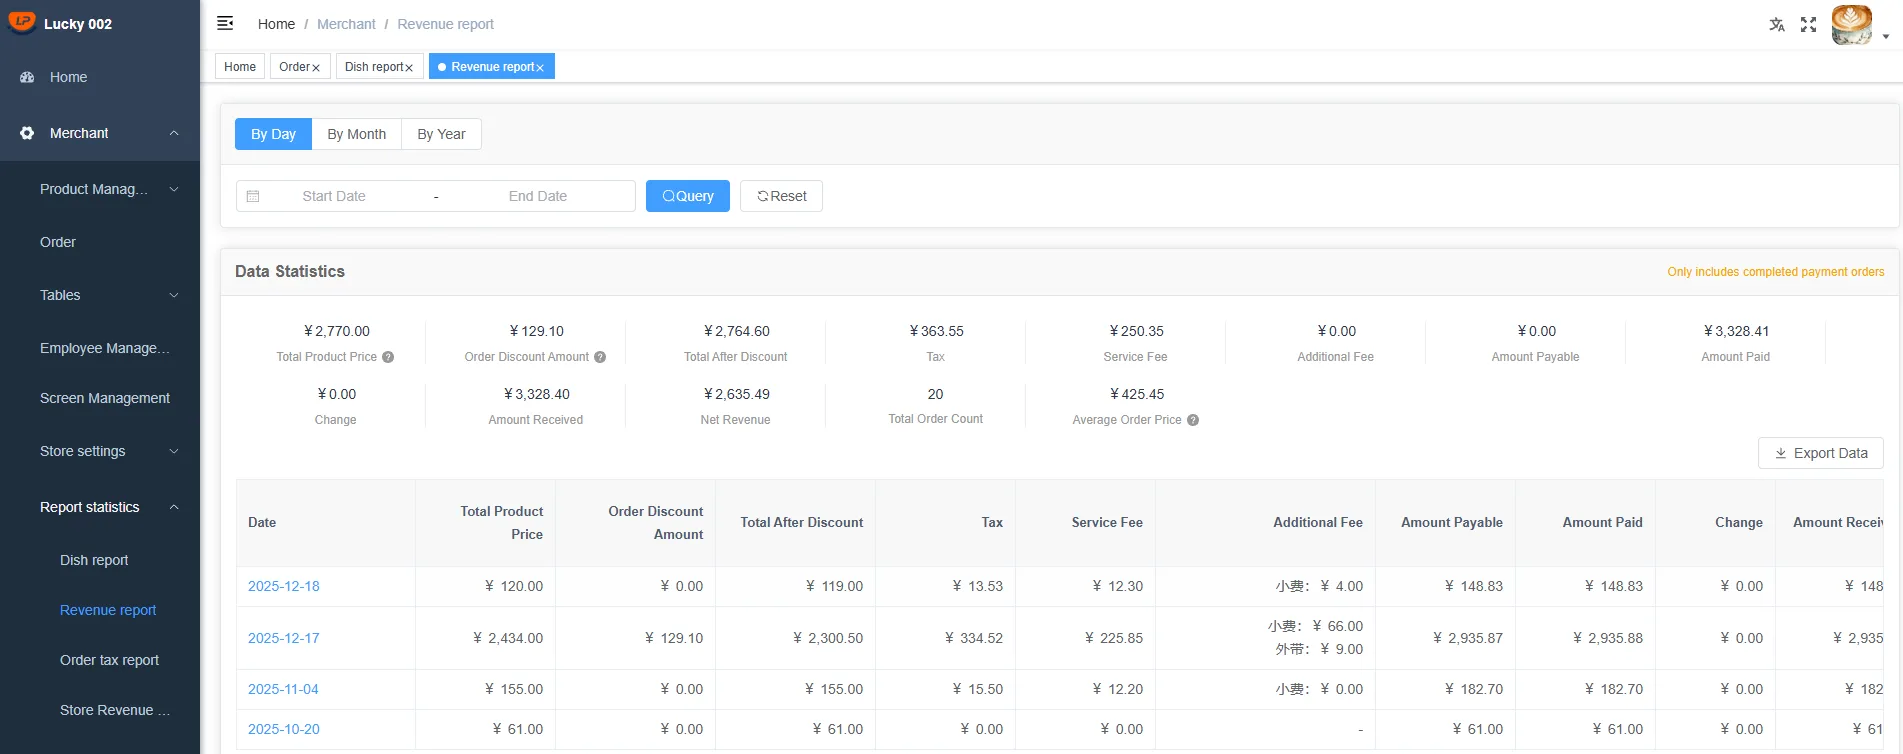Click Home in the breadcrumb
This screenshot has width=1903, height=754.
(x=276, y=24)
